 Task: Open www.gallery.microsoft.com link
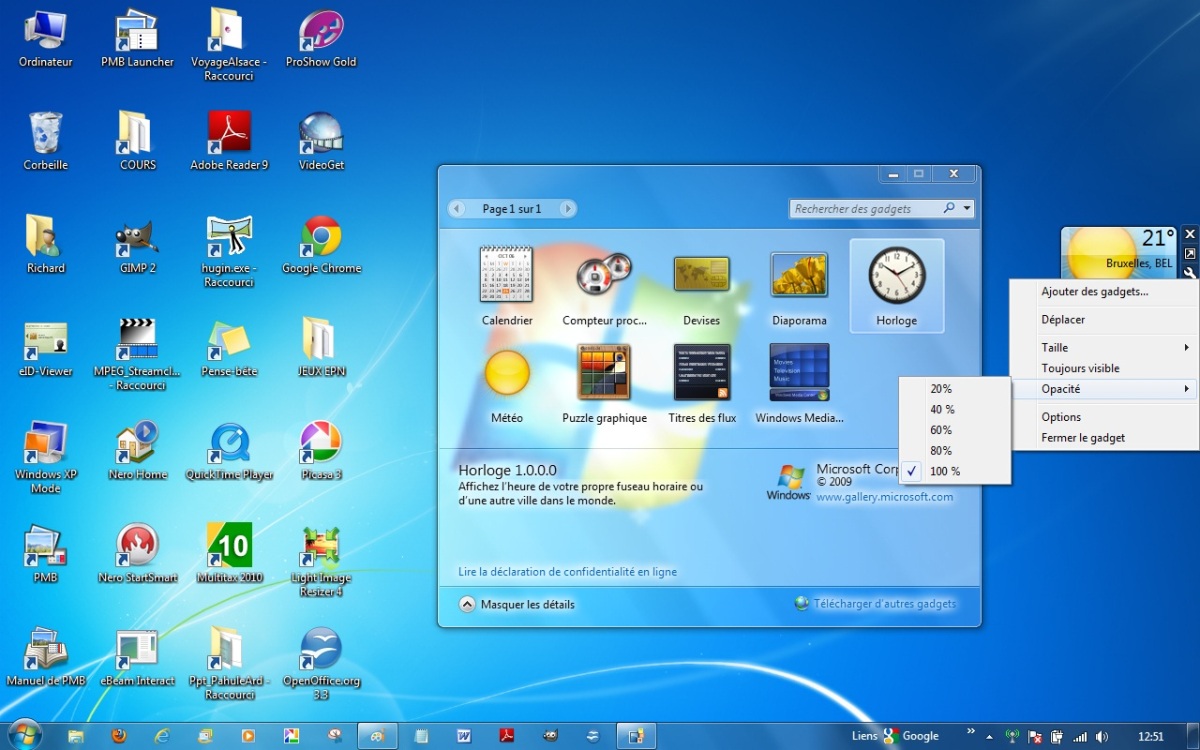point(885,497)
